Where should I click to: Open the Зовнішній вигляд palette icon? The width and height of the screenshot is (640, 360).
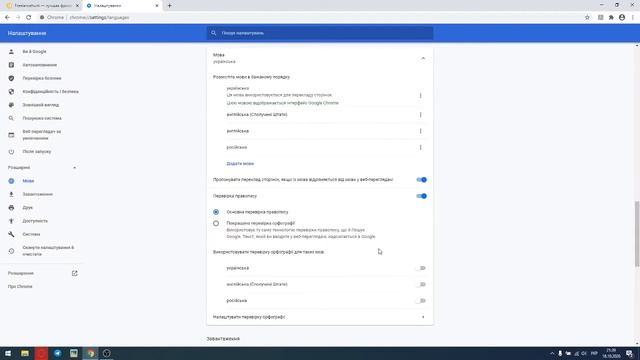tap(11, 105)
